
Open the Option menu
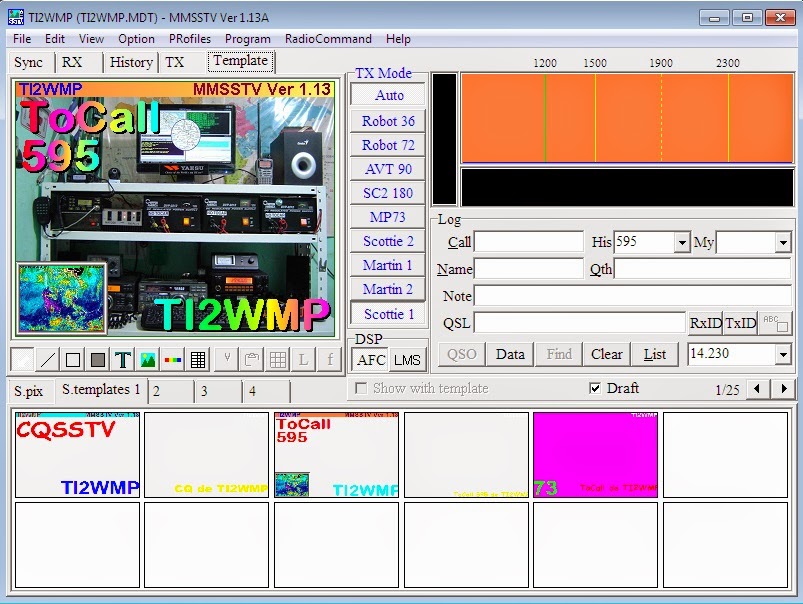pos(136,39)
